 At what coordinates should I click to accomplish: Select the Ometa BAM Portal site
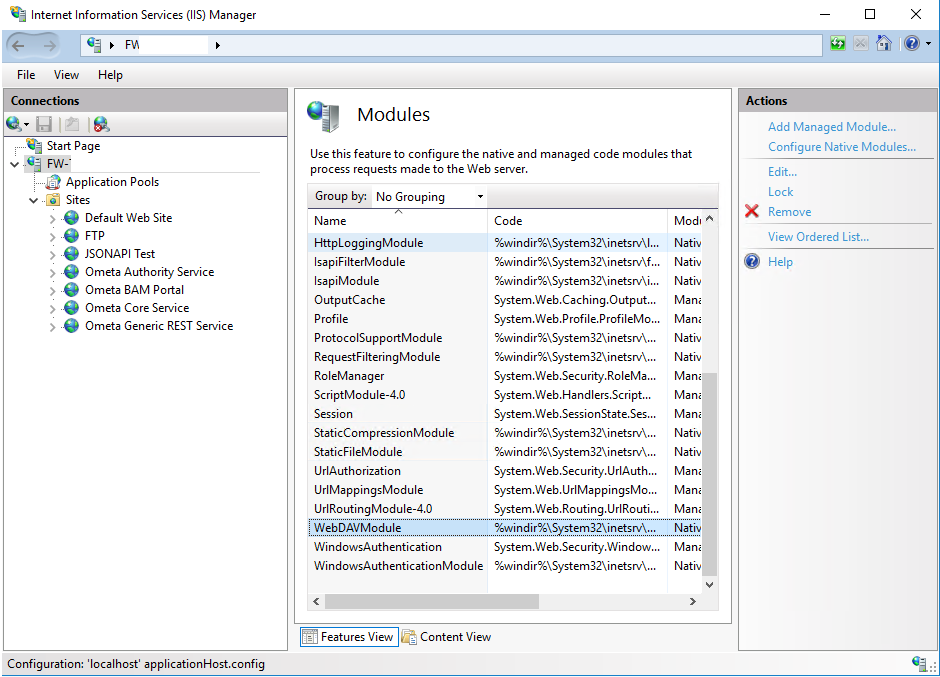point(136,289)
